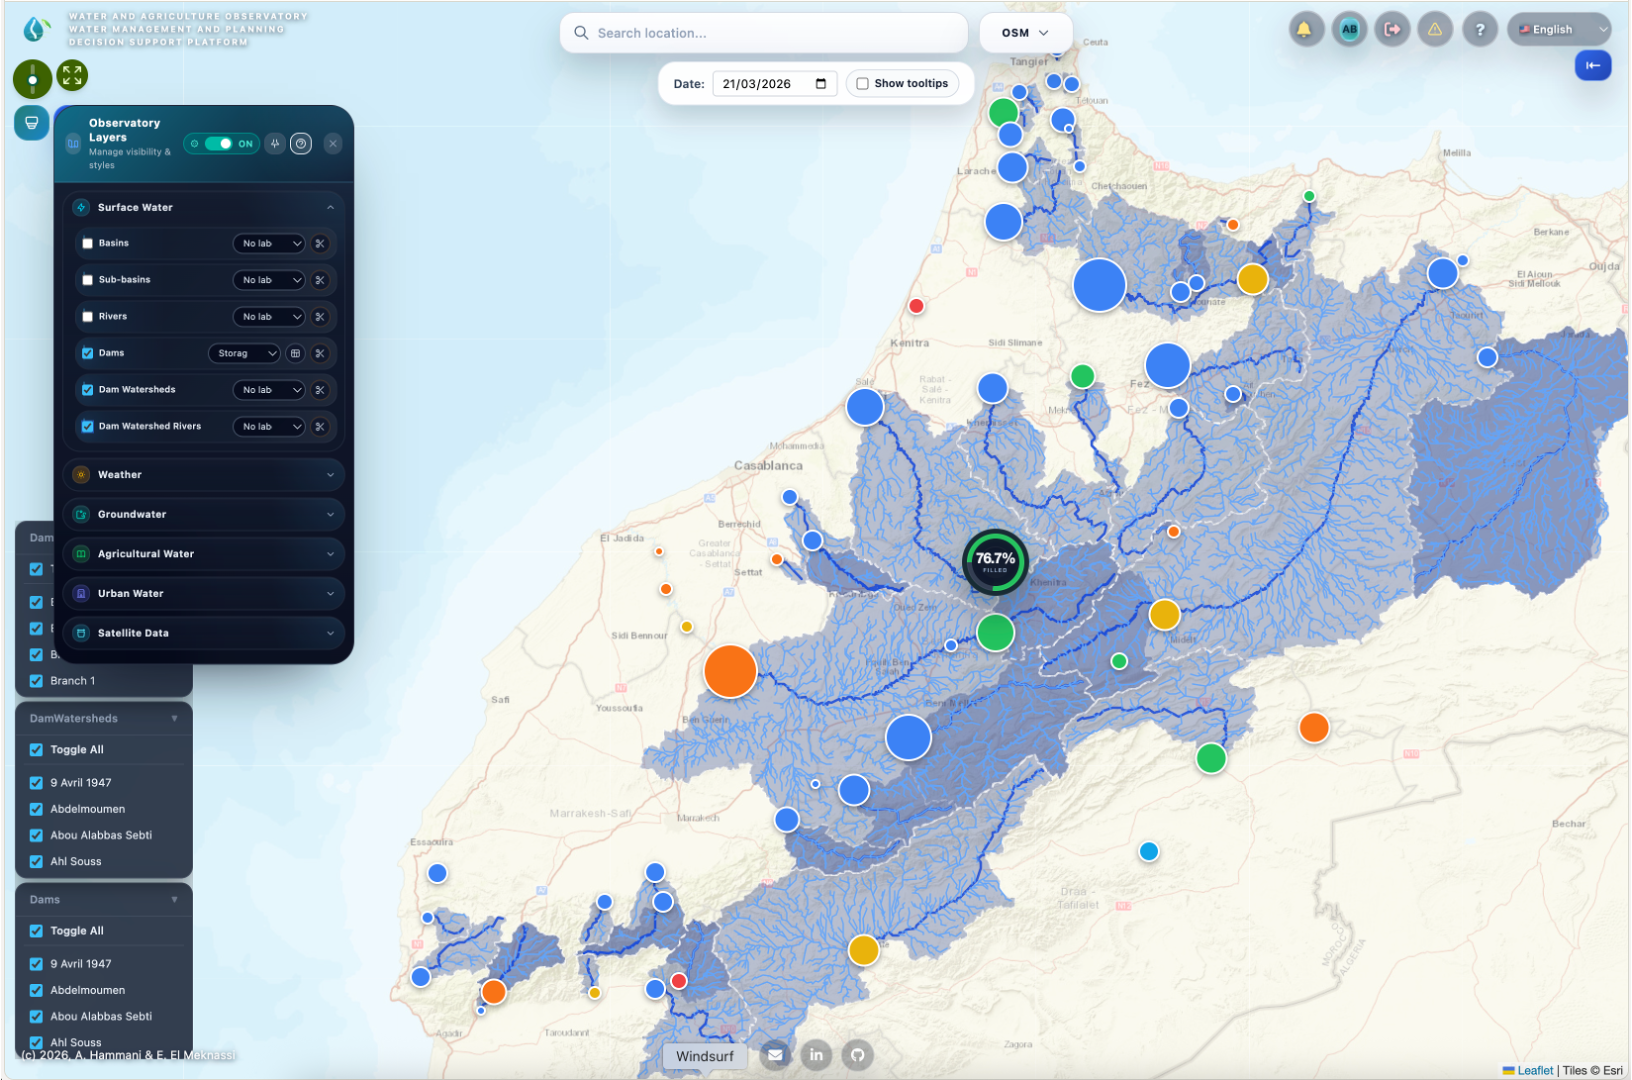Click the pin icon in Observatory Layers header
The height and width of the screenshot is (1080, 1632).
(x=275, y=143)
